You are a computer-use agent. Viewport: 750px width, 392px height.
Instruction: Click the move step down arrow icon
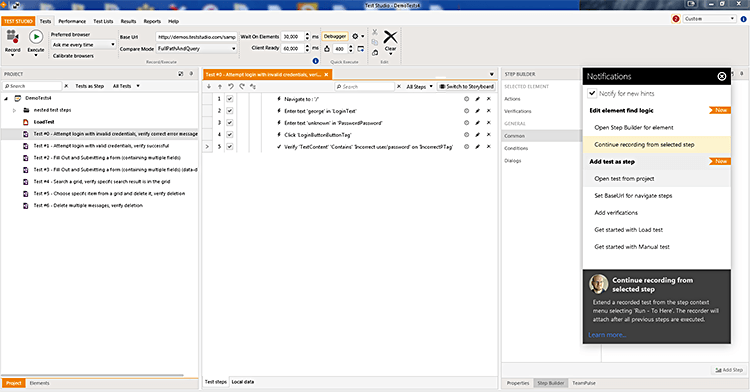[x=209, y=87]
